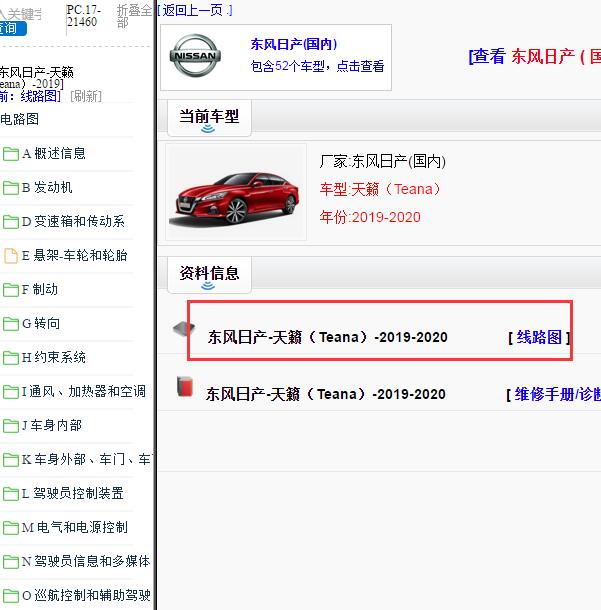The height and width of the screenshot is (610, 601).
Task: Open folder icon for K 车身外部
Action: pos(11,460)
